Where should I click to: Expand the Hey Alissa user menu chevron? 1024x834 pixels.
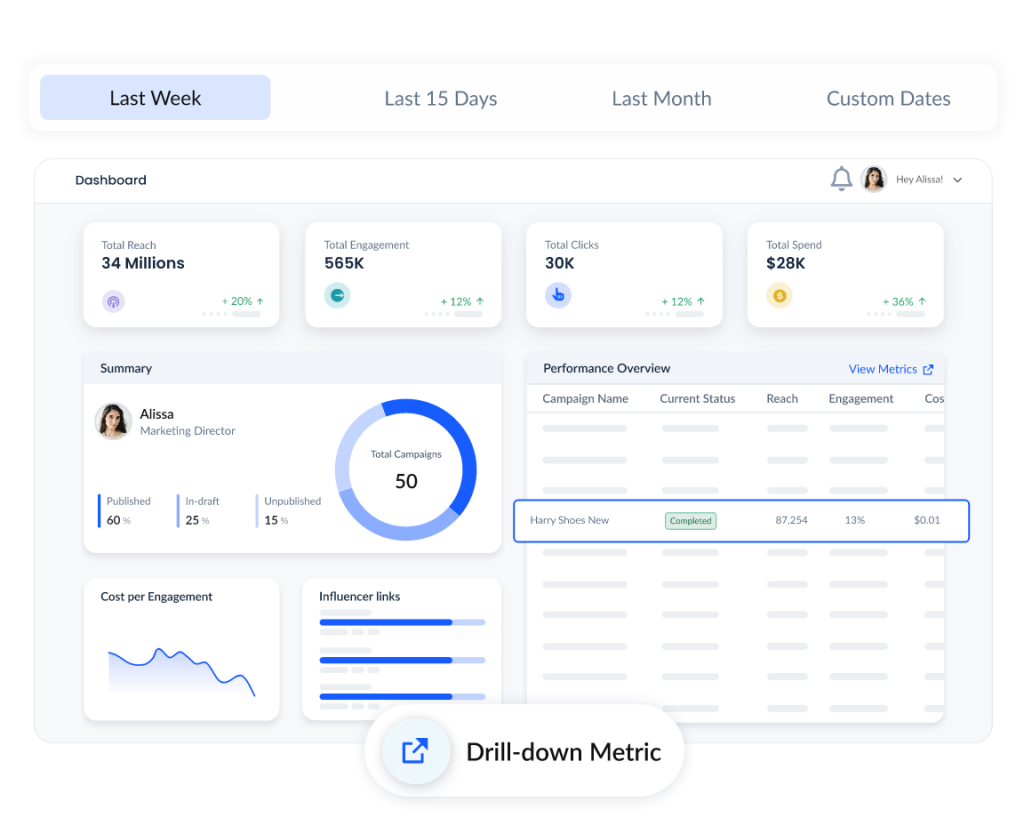[x=957, y=180]
